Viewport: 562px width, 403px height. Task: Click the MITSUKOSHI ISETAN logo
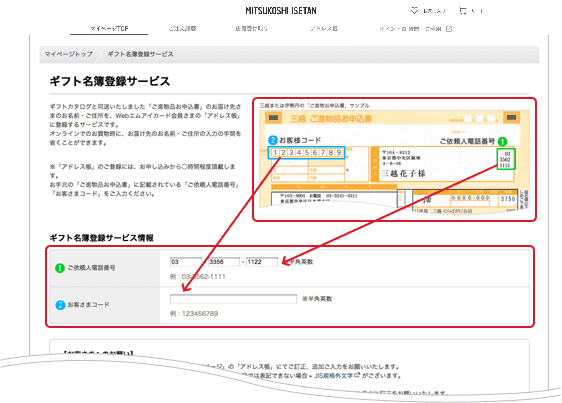tap(281, 11)
